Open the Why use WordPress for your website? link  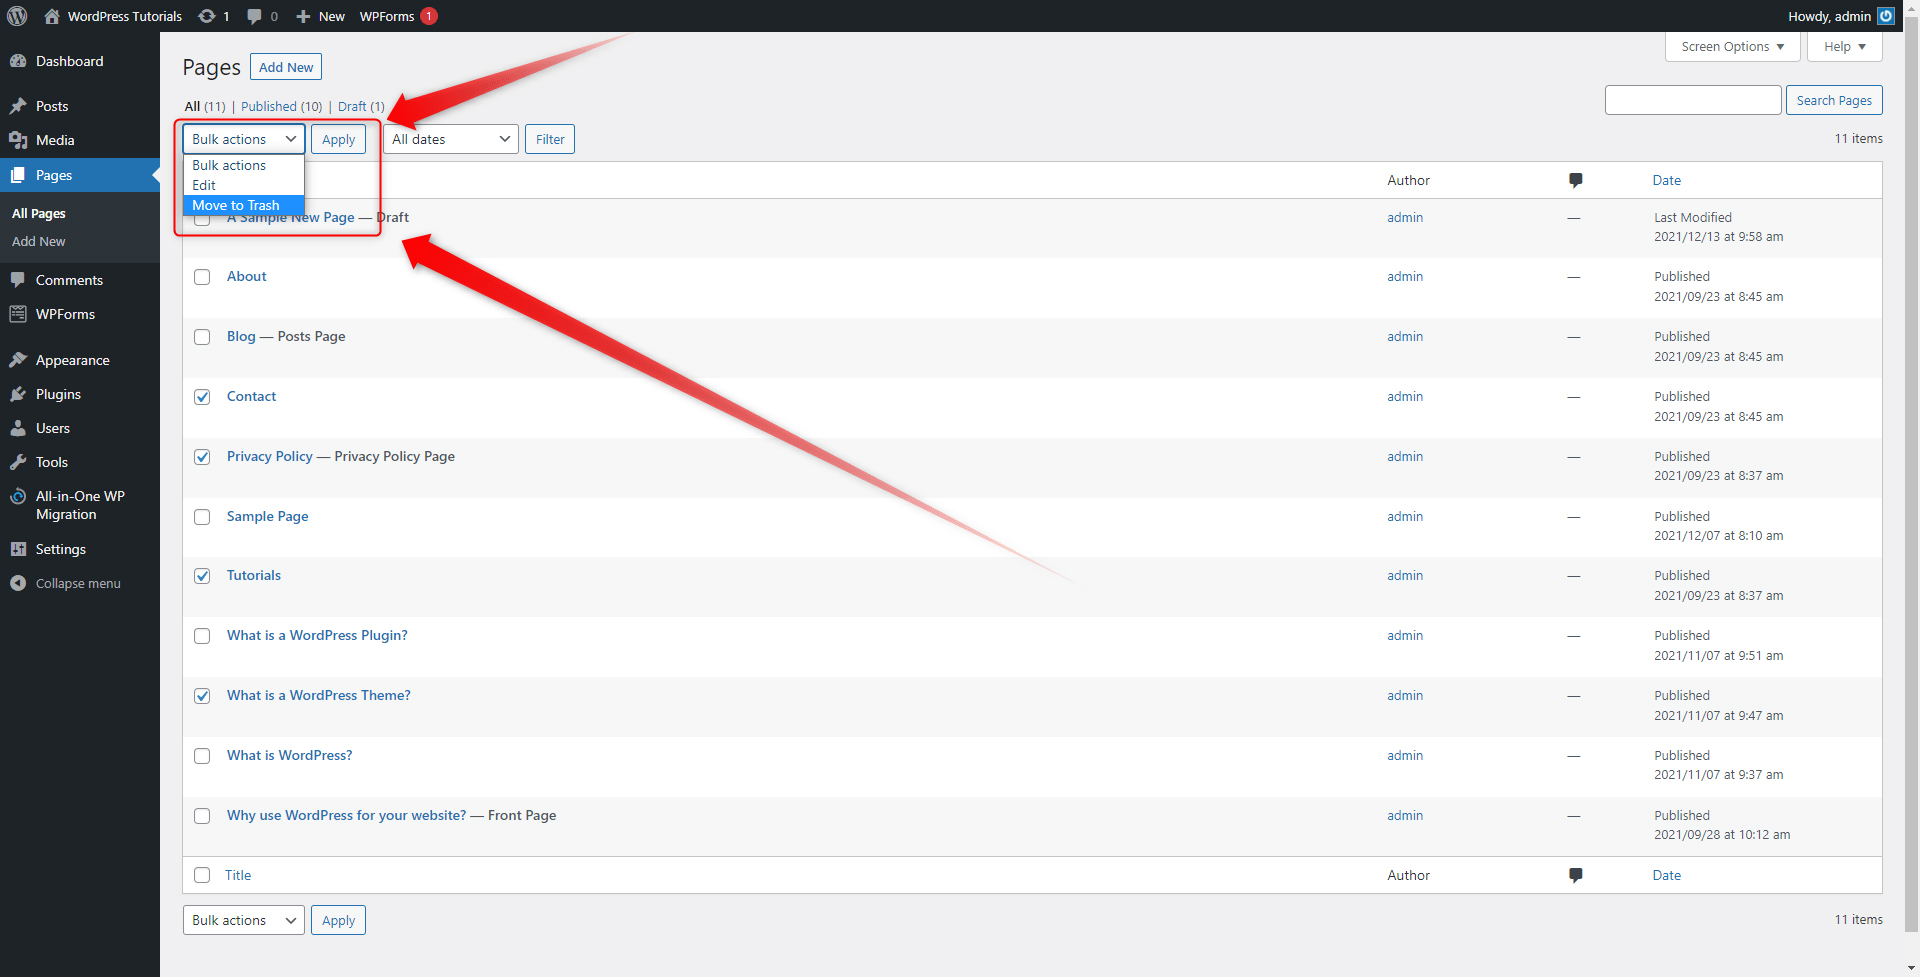[346, 815]
